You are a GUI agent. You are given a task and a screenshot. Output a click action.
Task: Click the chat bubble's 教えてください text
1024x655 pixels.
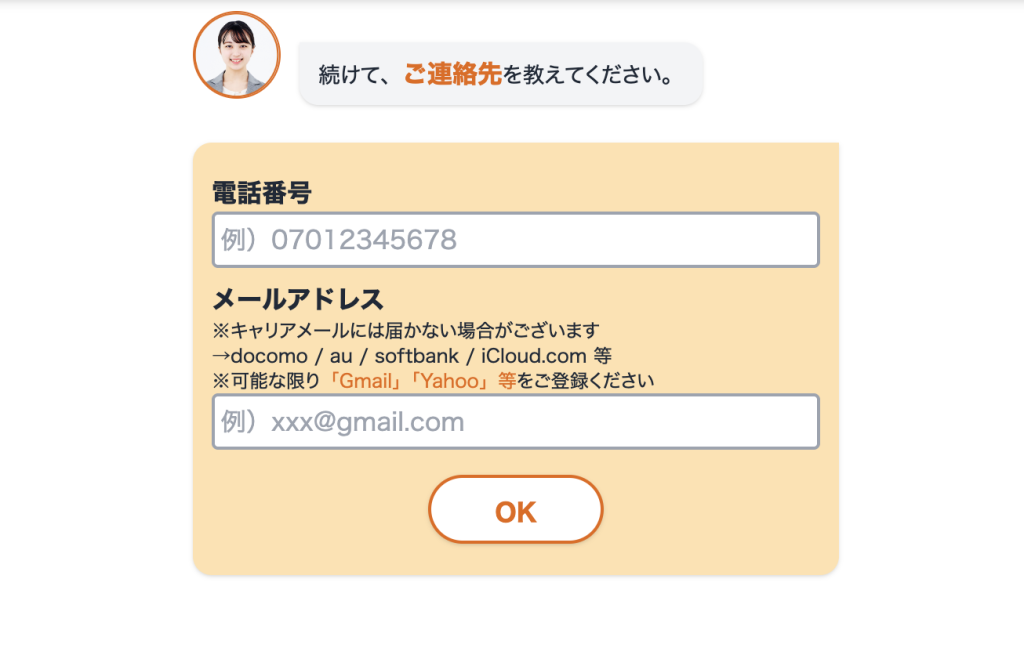point(596,75)
